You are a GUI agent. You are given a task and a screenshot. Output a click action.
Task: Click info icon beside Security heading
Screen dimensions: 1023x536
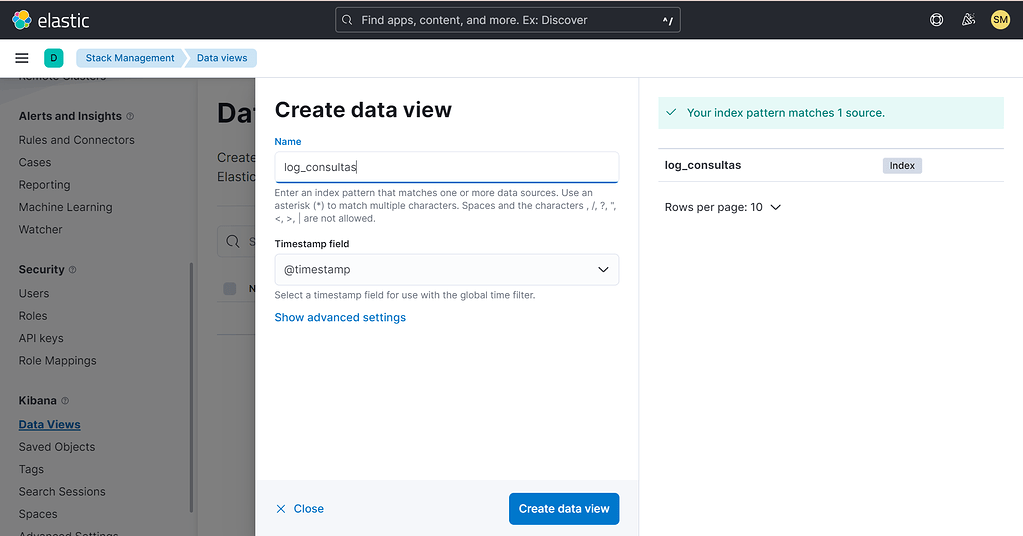tap(73, 270)
